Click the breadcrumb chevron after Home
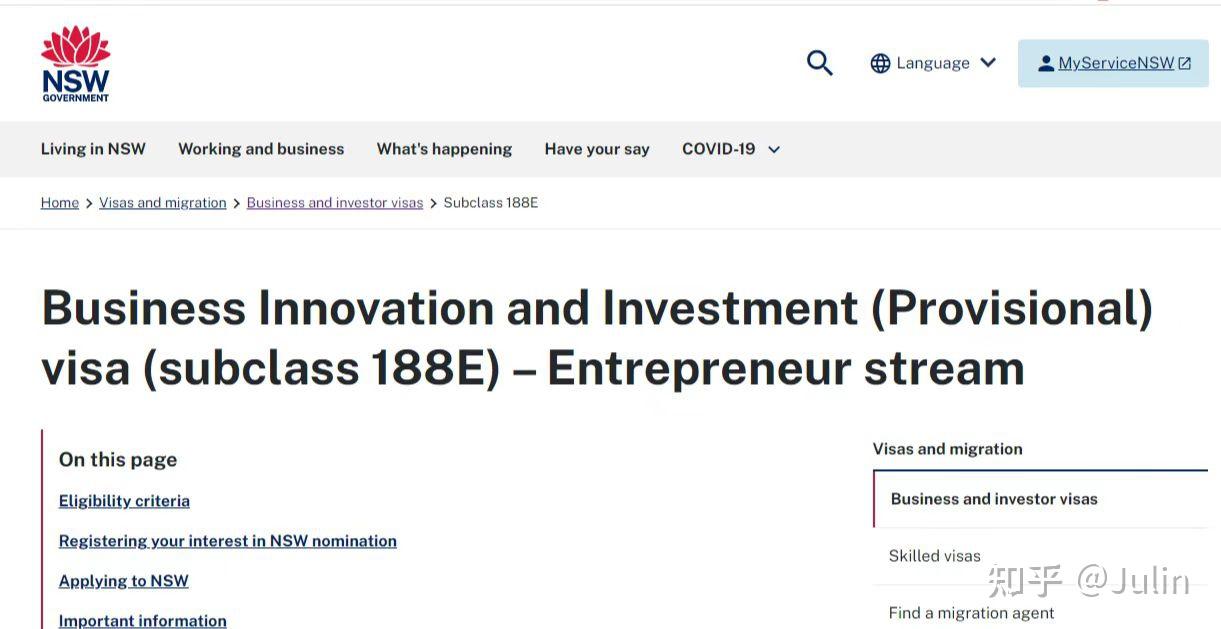The image size is (1221, 629). pos(88,202)
